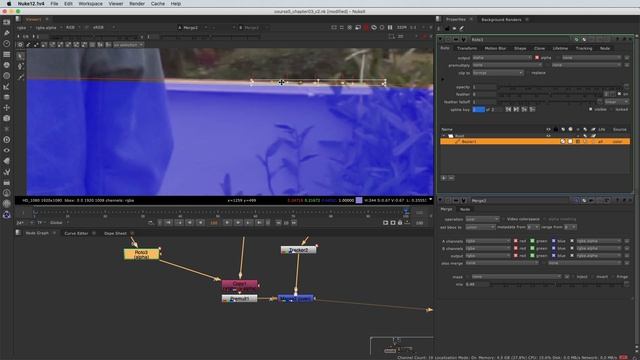Toggle the locked checkbox for the spline
The image size is (640, 360).
point(612,109)
